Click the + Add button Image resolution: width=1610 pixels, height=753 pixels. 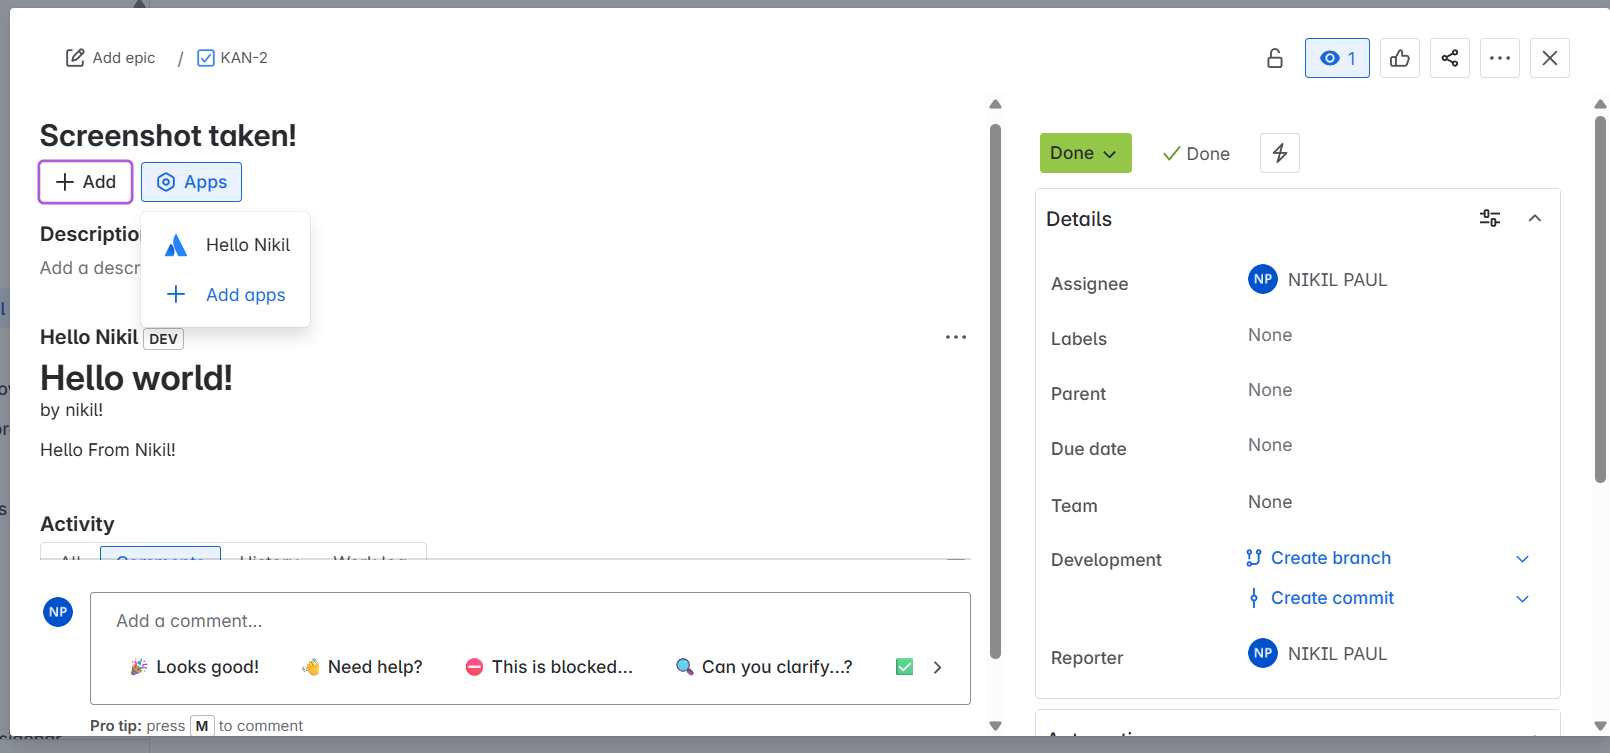pos(85,181)
